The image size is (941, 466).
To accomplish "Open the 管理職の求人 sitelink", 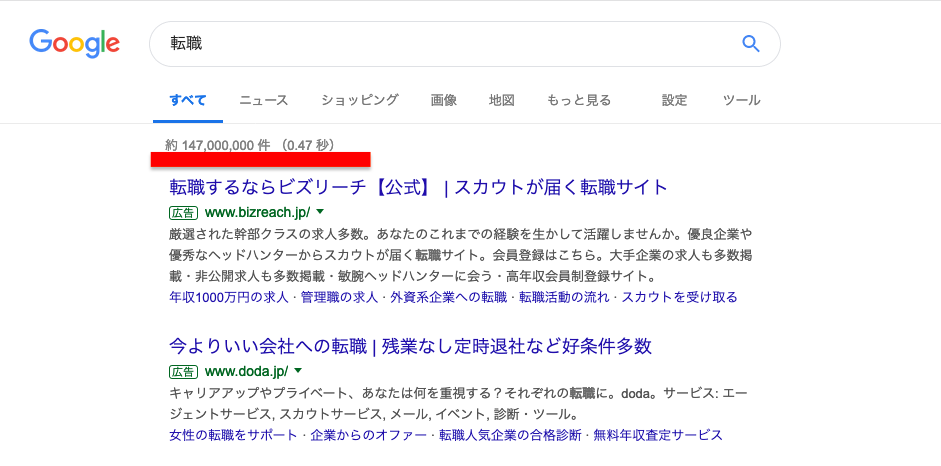I will [339, 297].
